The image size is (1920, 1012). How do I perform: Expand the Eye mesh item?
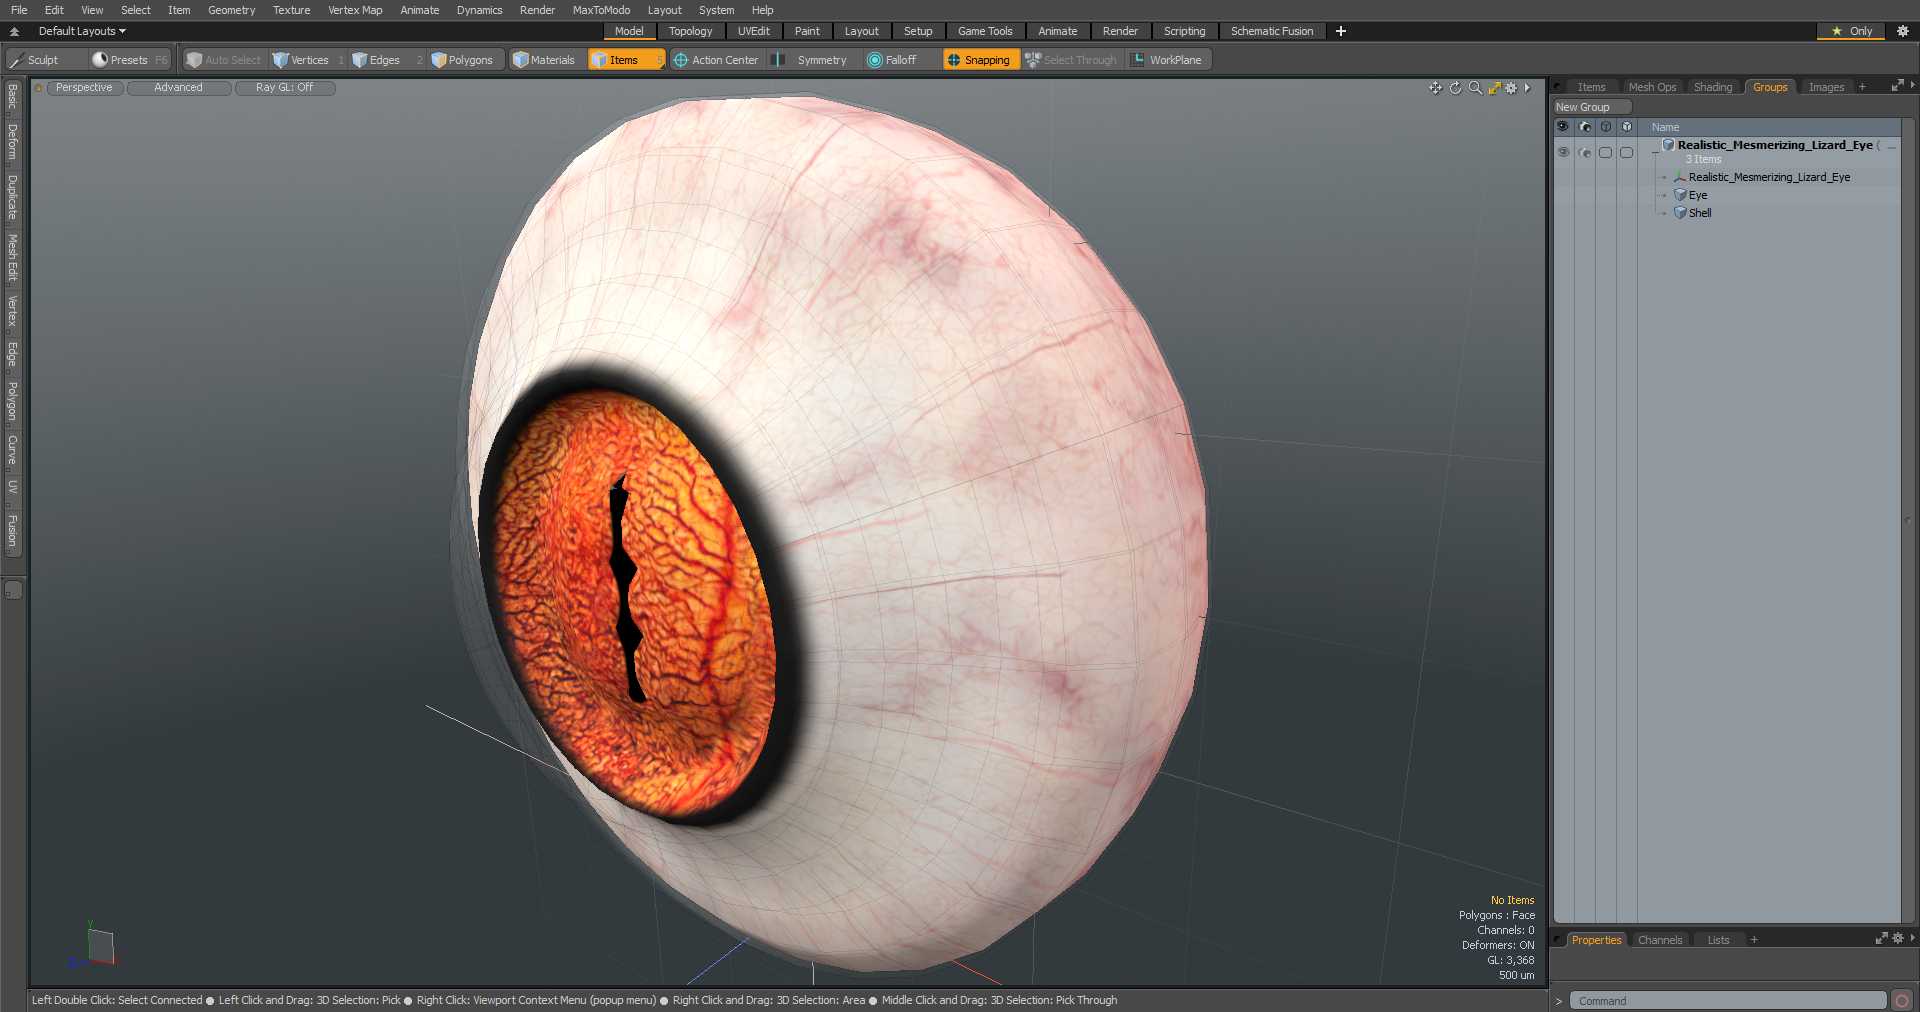click(x=1664, y=195)
